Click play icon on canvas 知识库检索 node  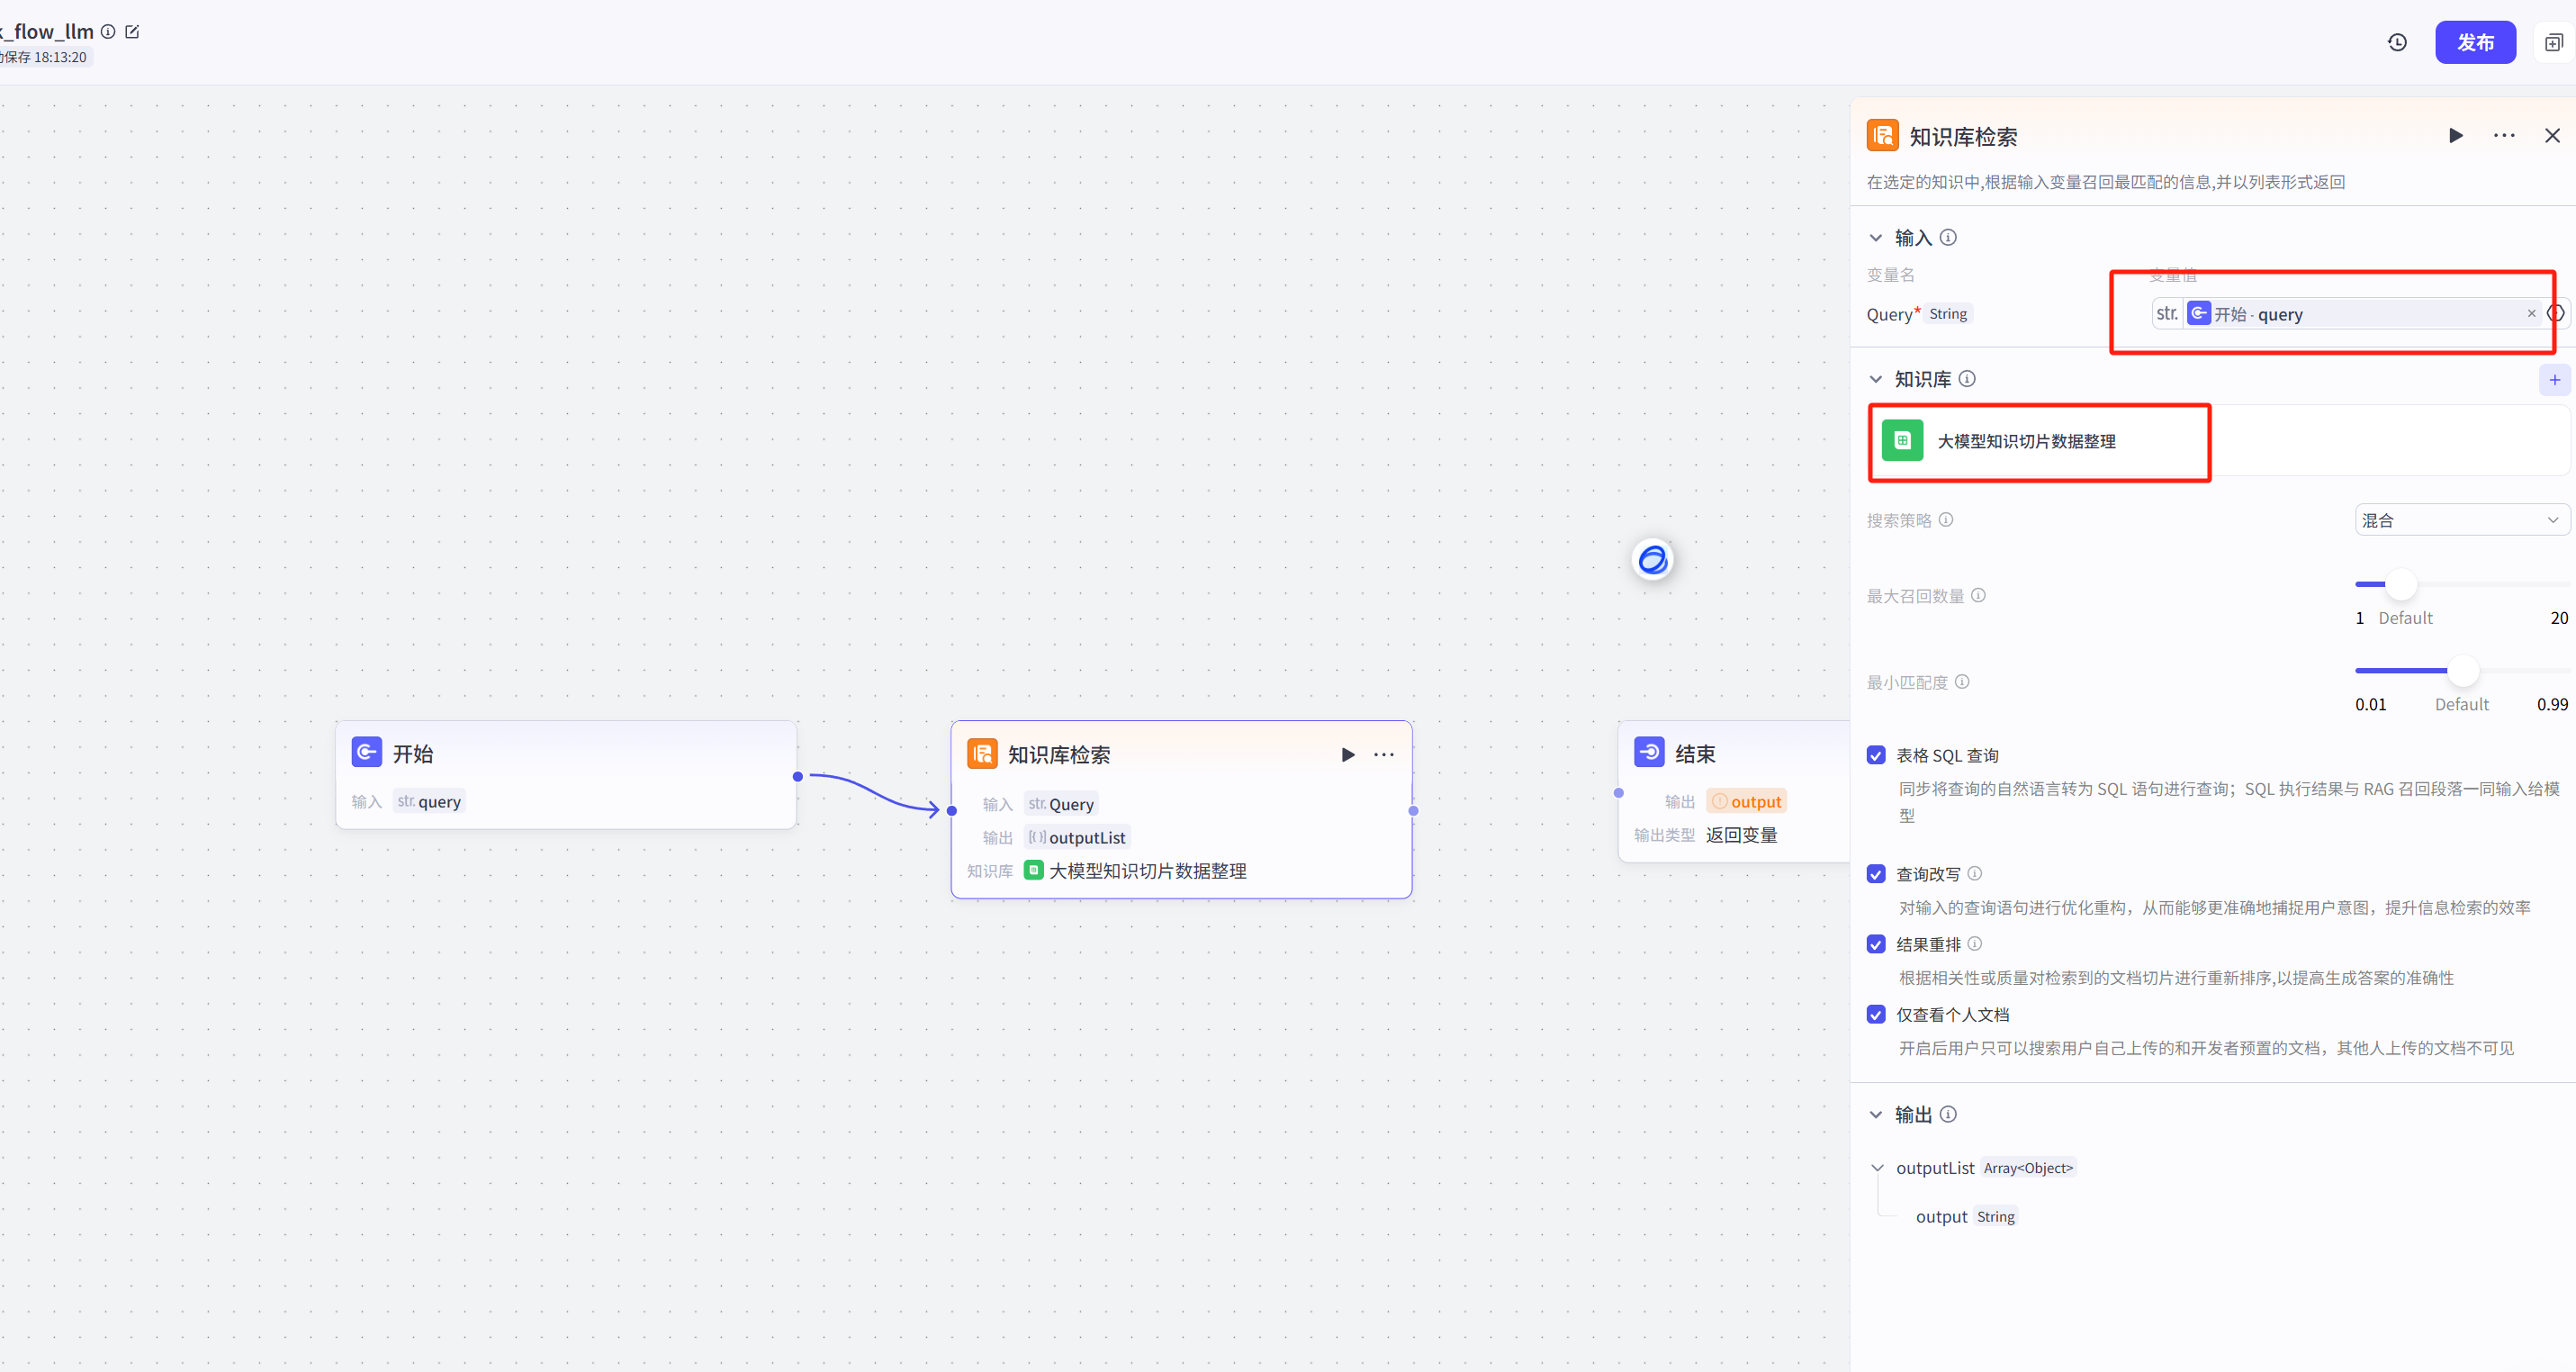coord(1347,754)
